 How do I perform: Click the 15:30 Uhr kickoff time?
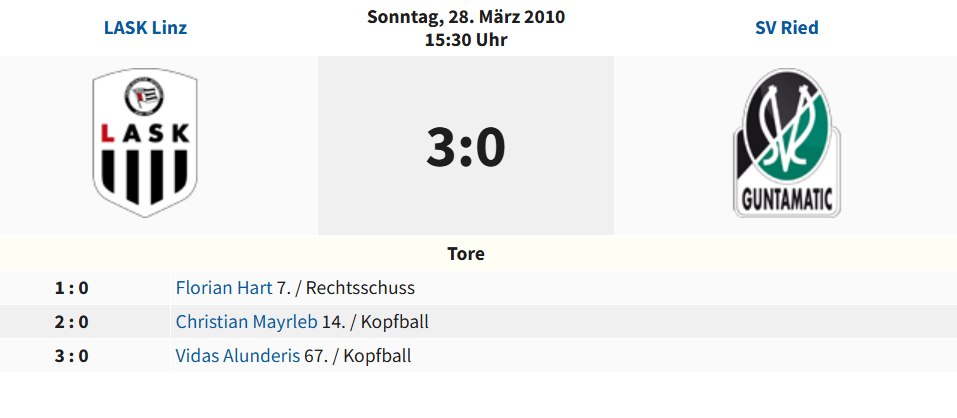pos(466,40)
